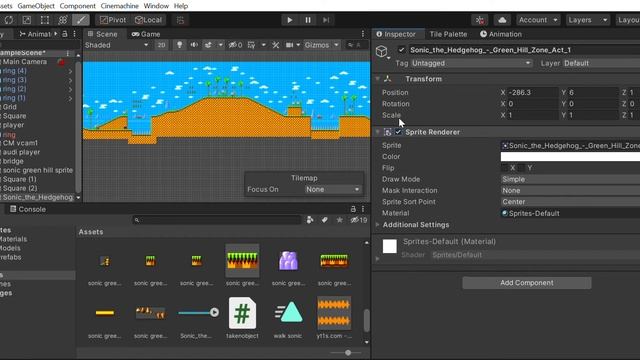Open the Layers dropdown
Screen dimensions: 640x360
[x=588, y=20]
